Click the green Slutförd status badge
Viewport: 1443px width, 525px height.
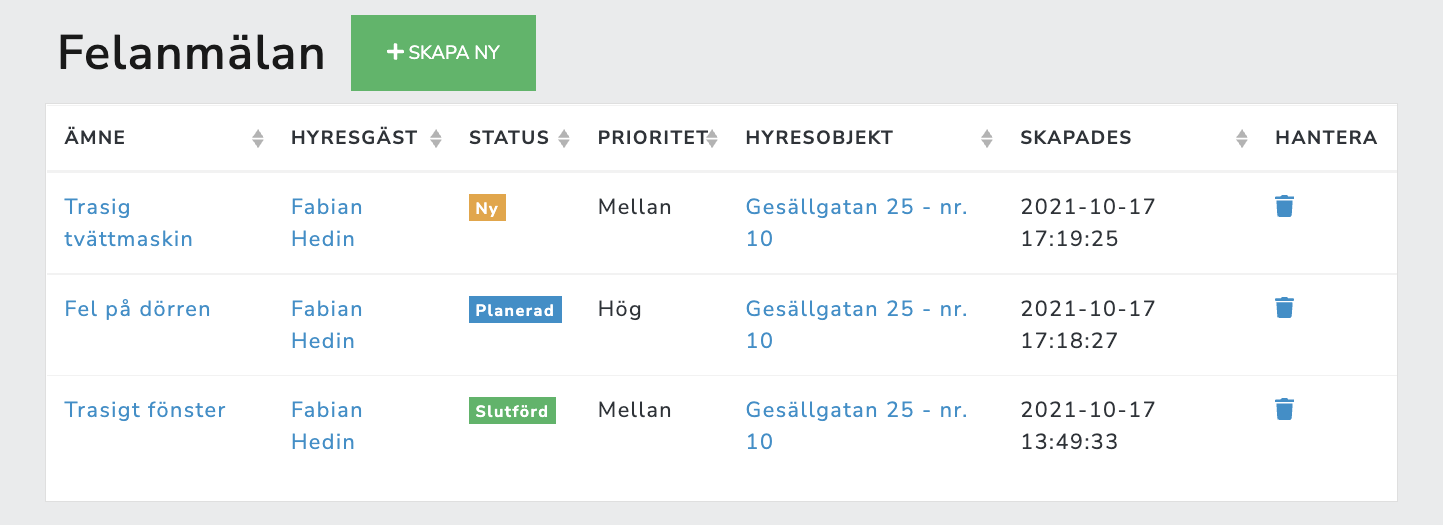click(512, 410)
